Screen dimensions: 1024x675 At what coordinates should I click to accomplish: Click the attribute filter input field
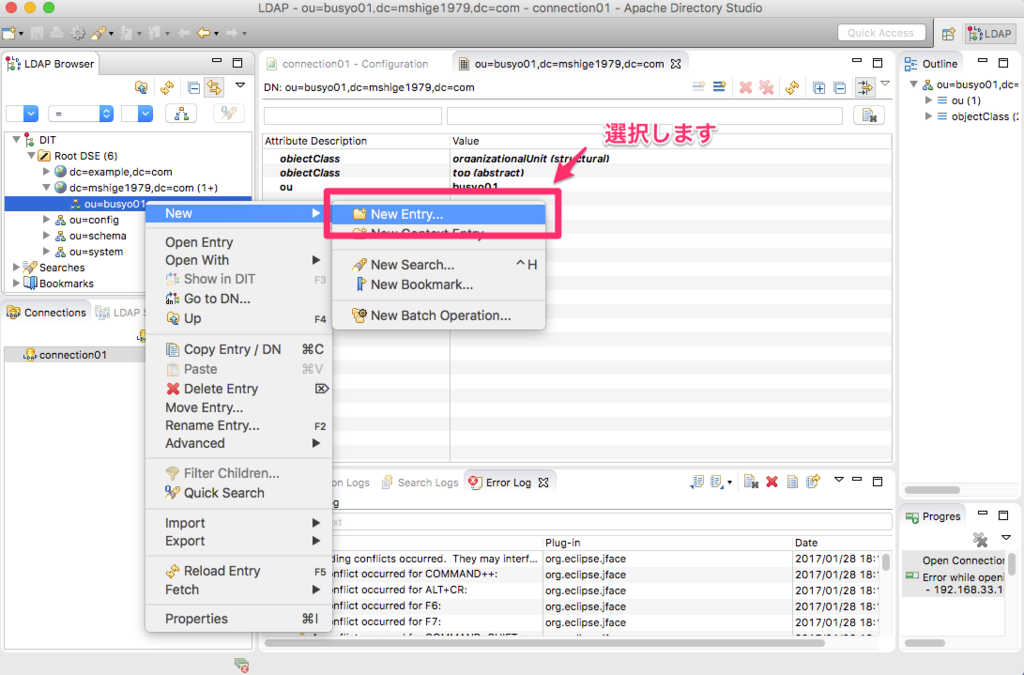coord(353,116)
